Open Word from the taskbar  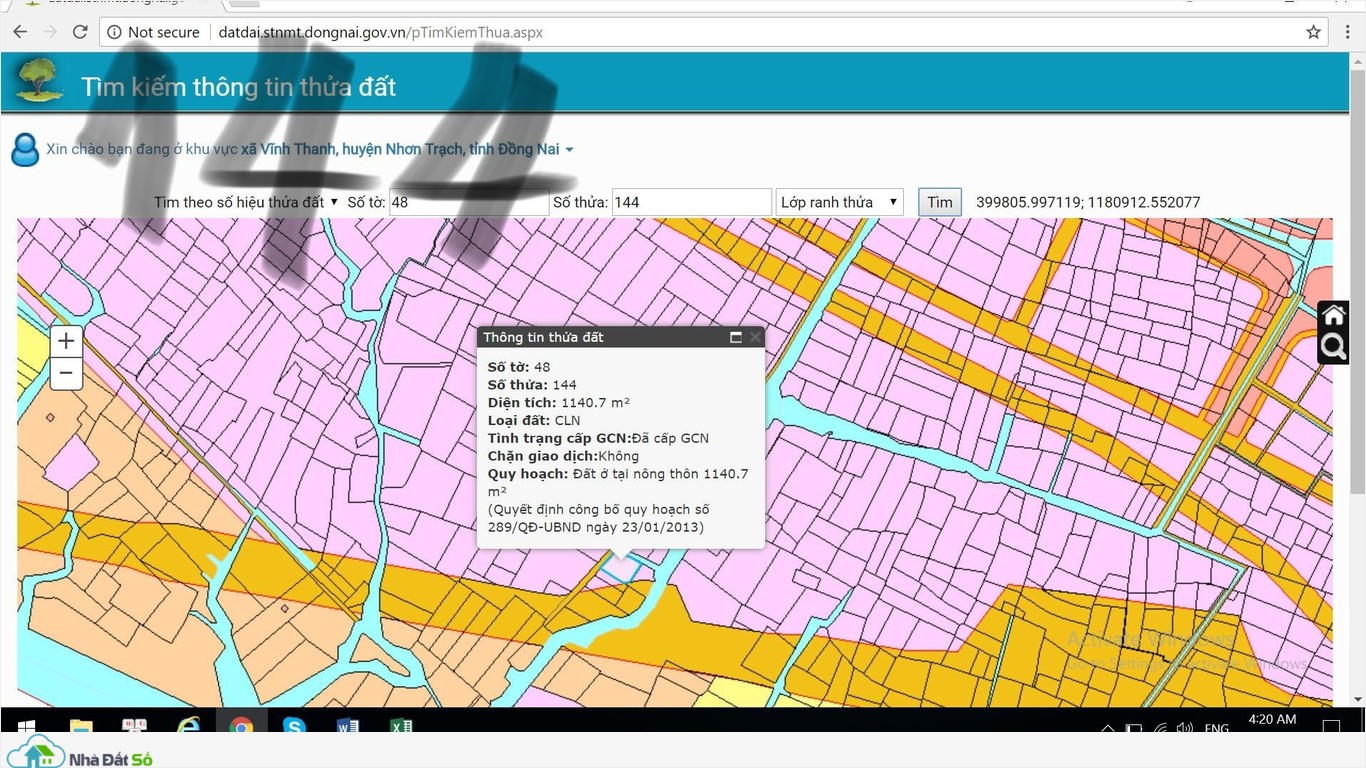pos(347,727)
